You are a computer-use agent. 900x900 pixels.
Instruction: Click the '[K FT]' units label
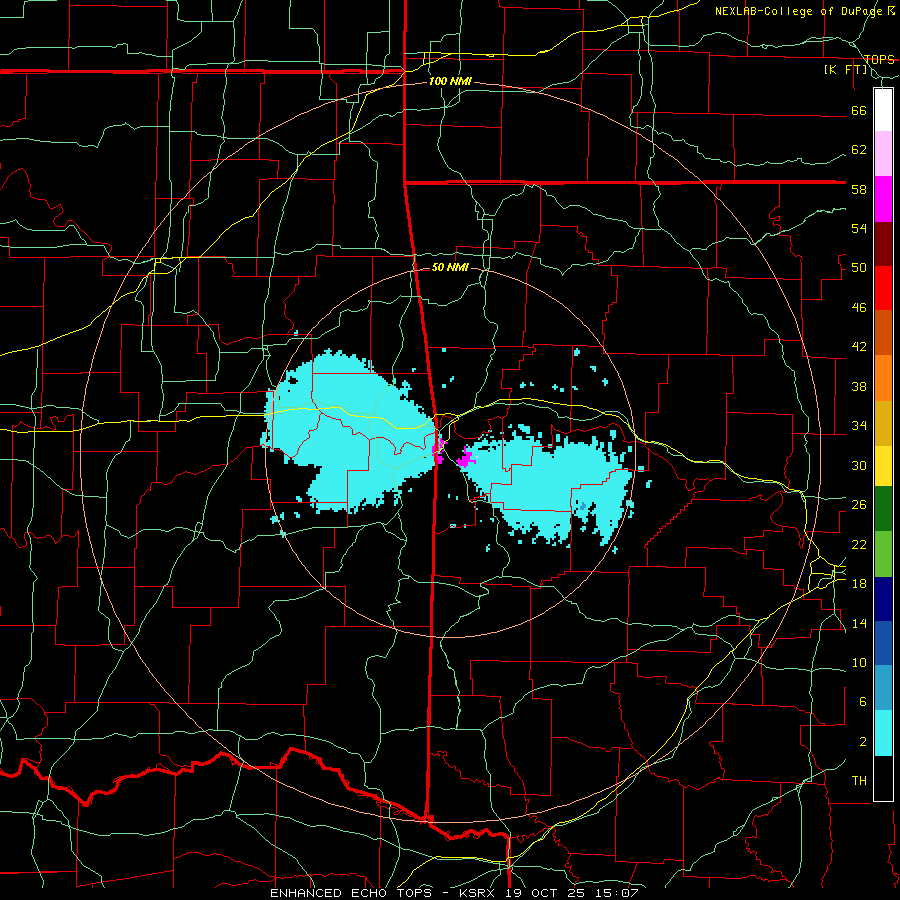pyautogui.click(x=846, y=69)
